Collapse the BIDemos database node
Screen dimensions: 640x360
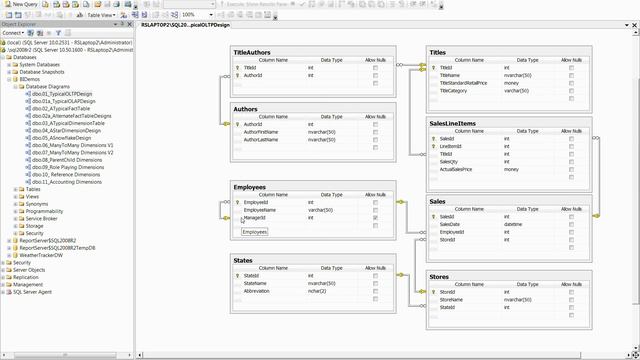(9, 79)
